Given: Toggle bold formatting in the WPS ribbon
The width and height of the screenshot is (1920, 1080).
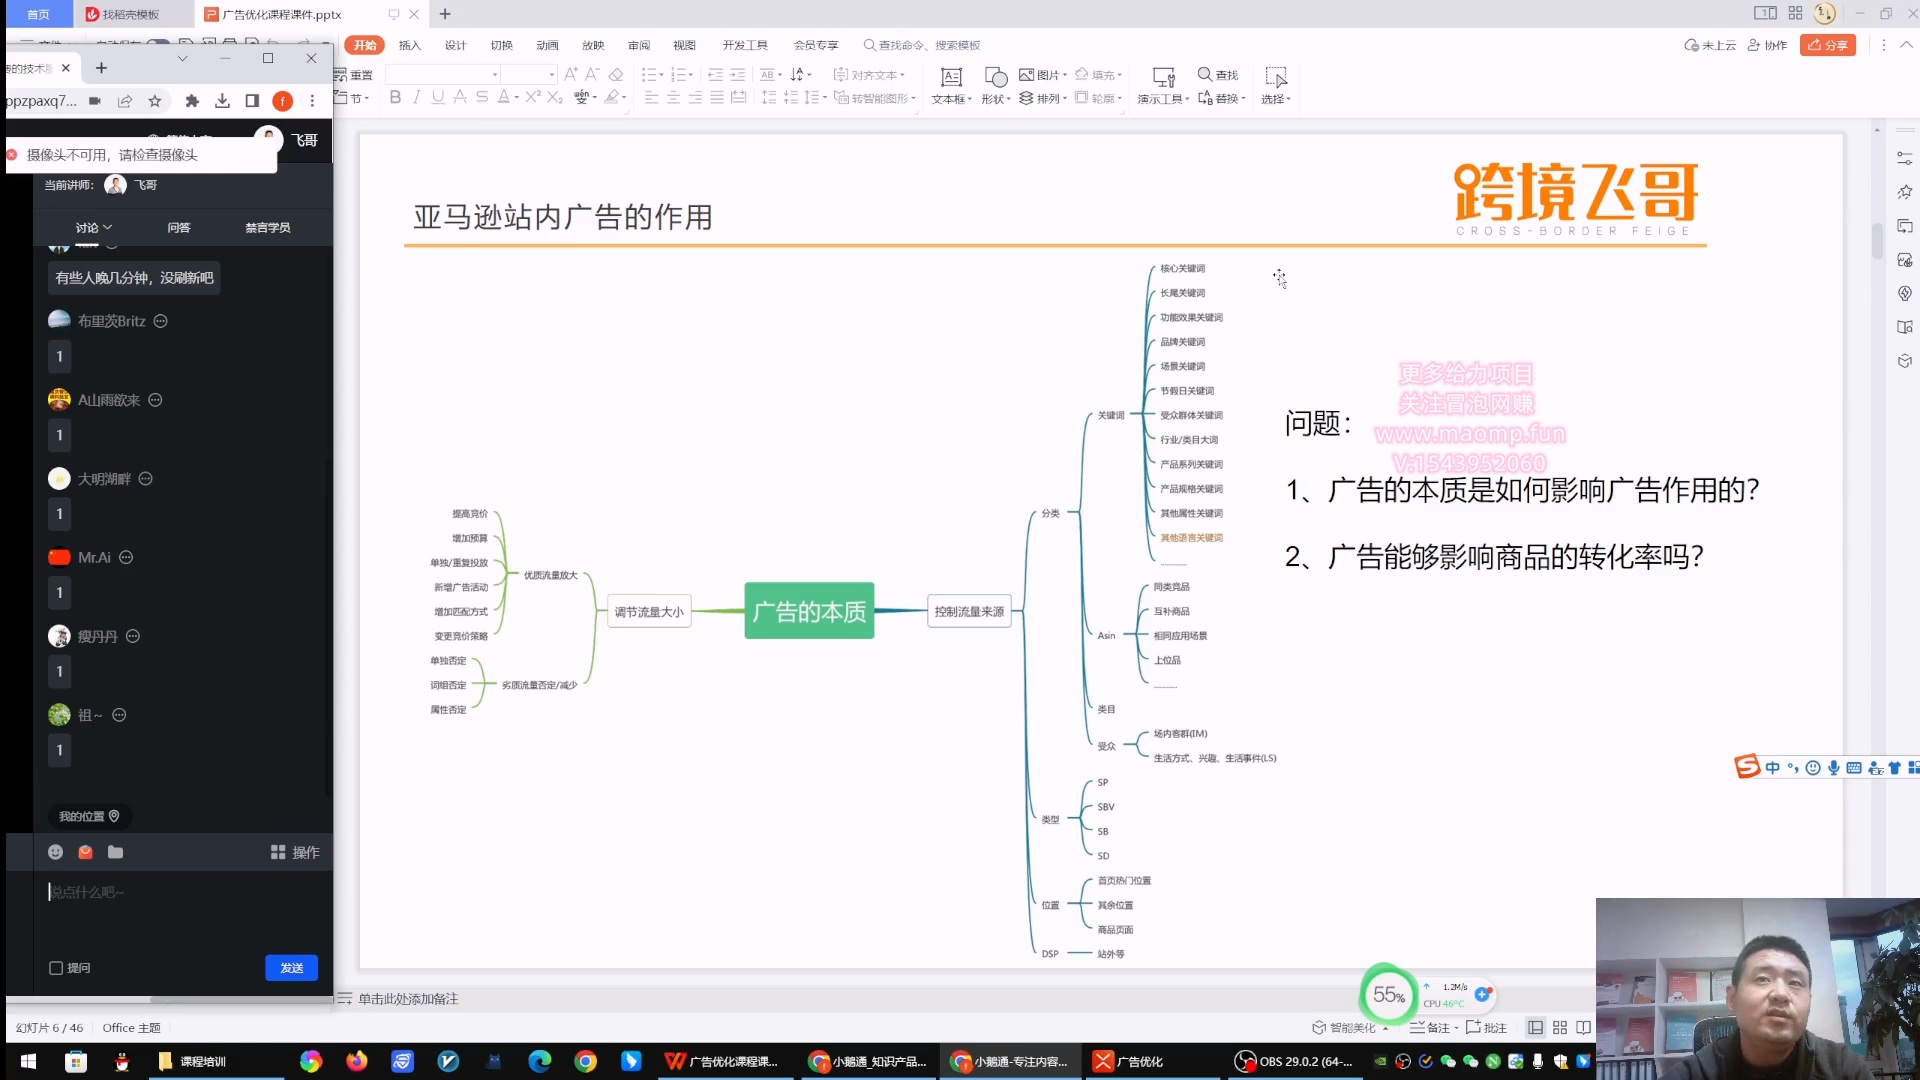Looking at the screenshot, I should [x=395, y=98].
